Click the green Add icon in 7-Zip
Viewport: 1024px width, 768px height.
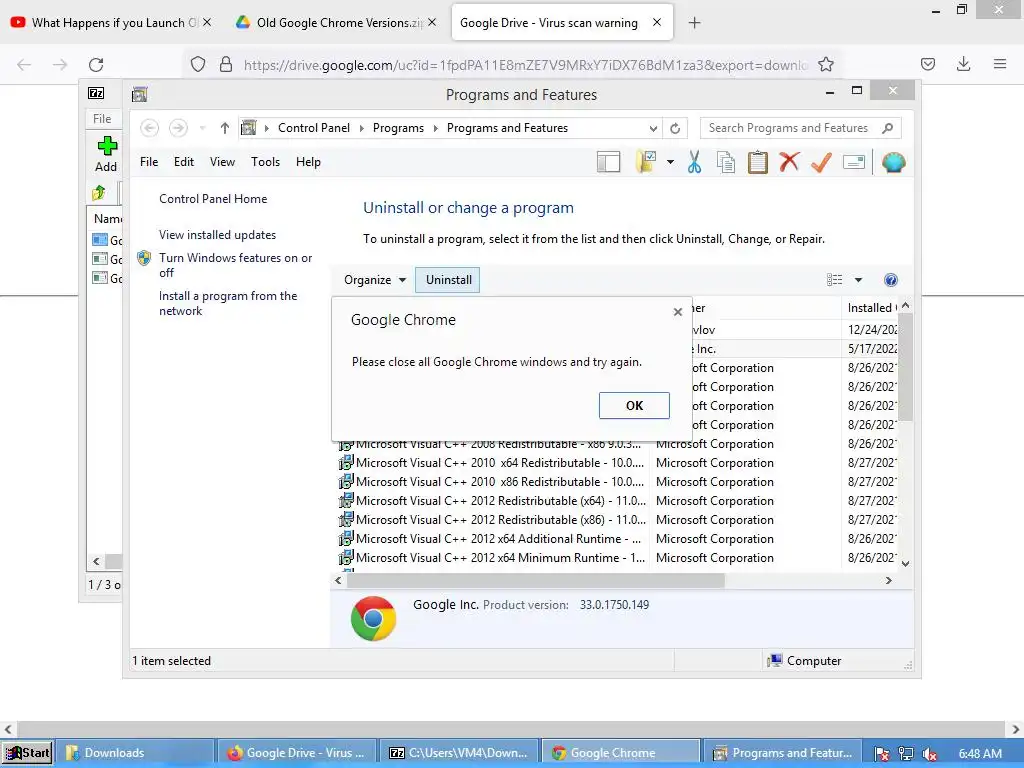coord(107,146)
